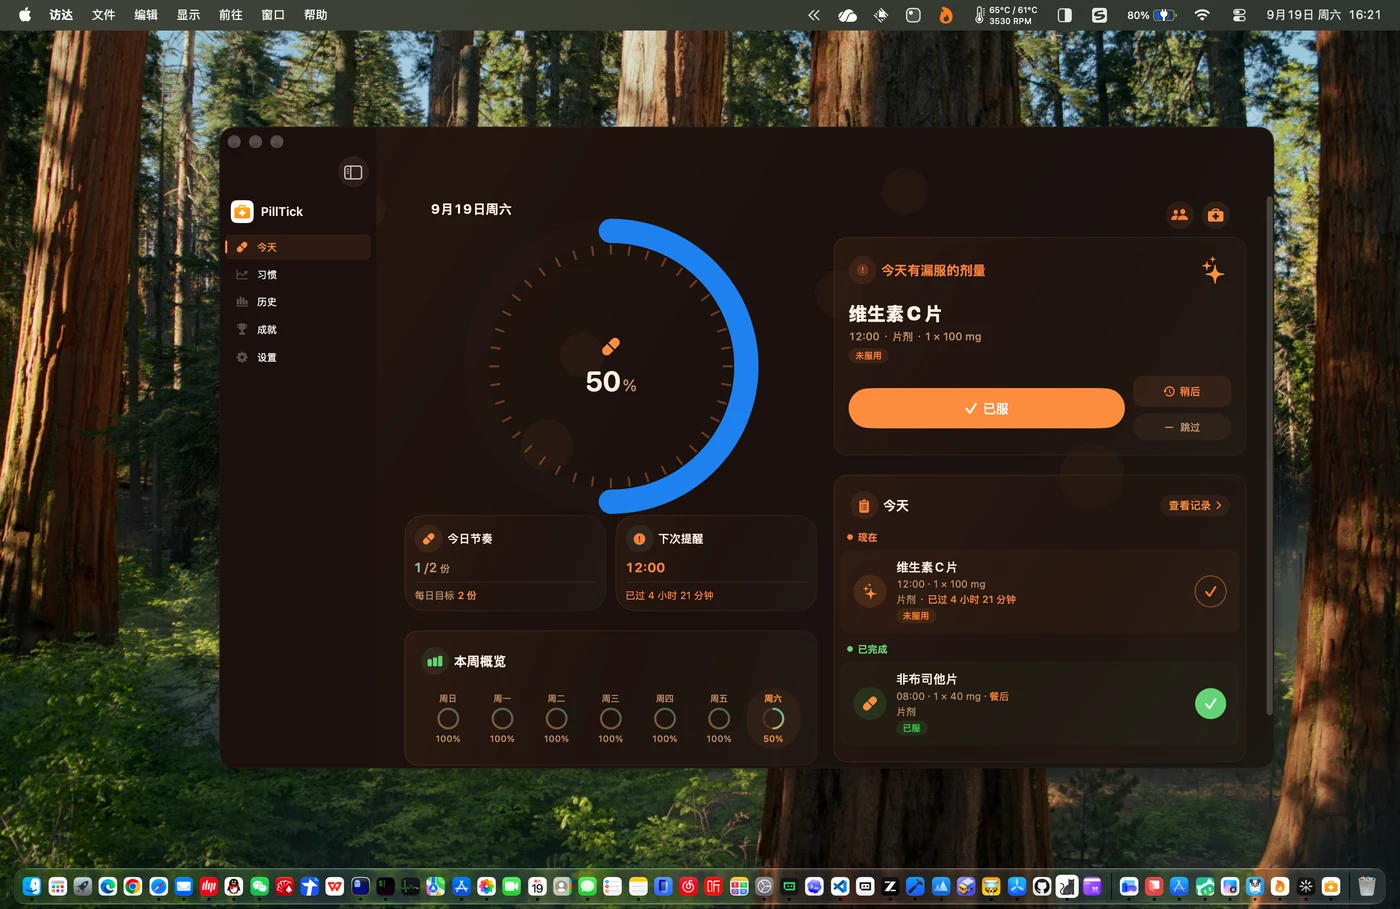
Task: Open macOS Control Center in menu bar
Action: 1239,15
